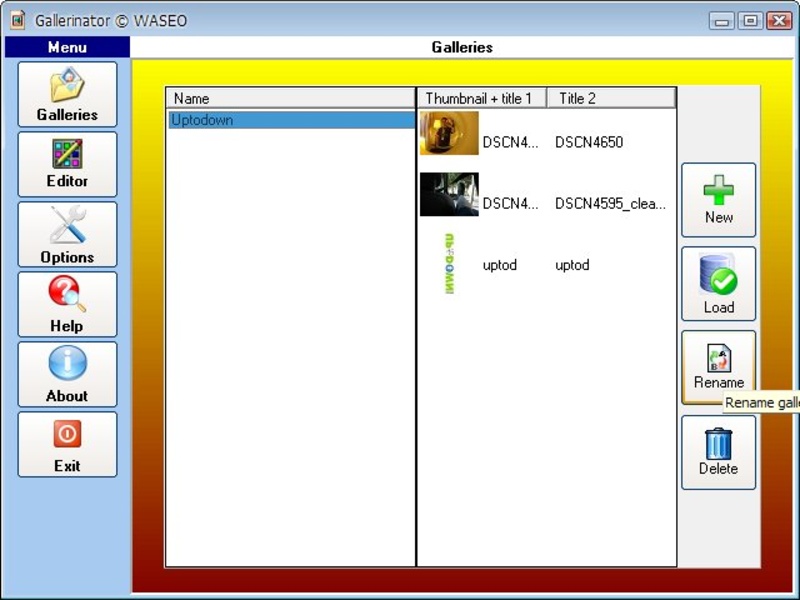Open the Galleries section from menu
Viewport: 800px width, 600px height.
point(67,94)
